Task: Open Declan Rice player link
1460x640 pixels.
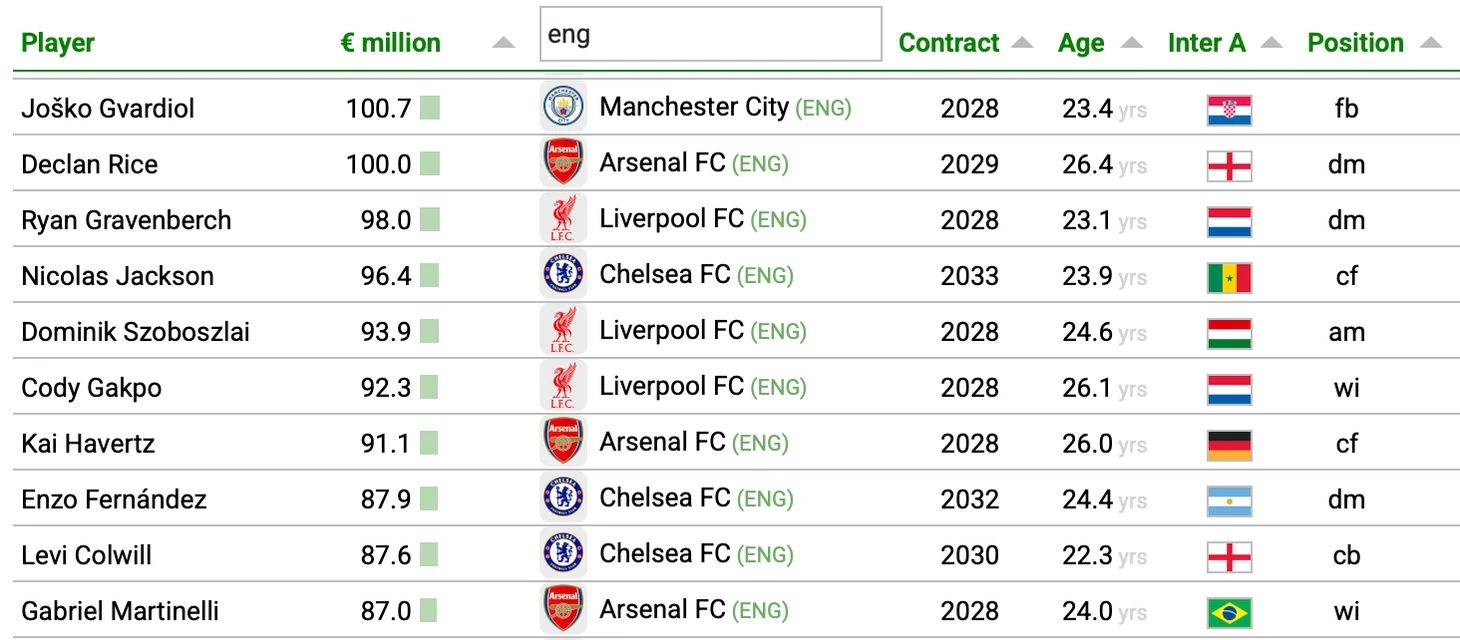Action: (90, 165)
